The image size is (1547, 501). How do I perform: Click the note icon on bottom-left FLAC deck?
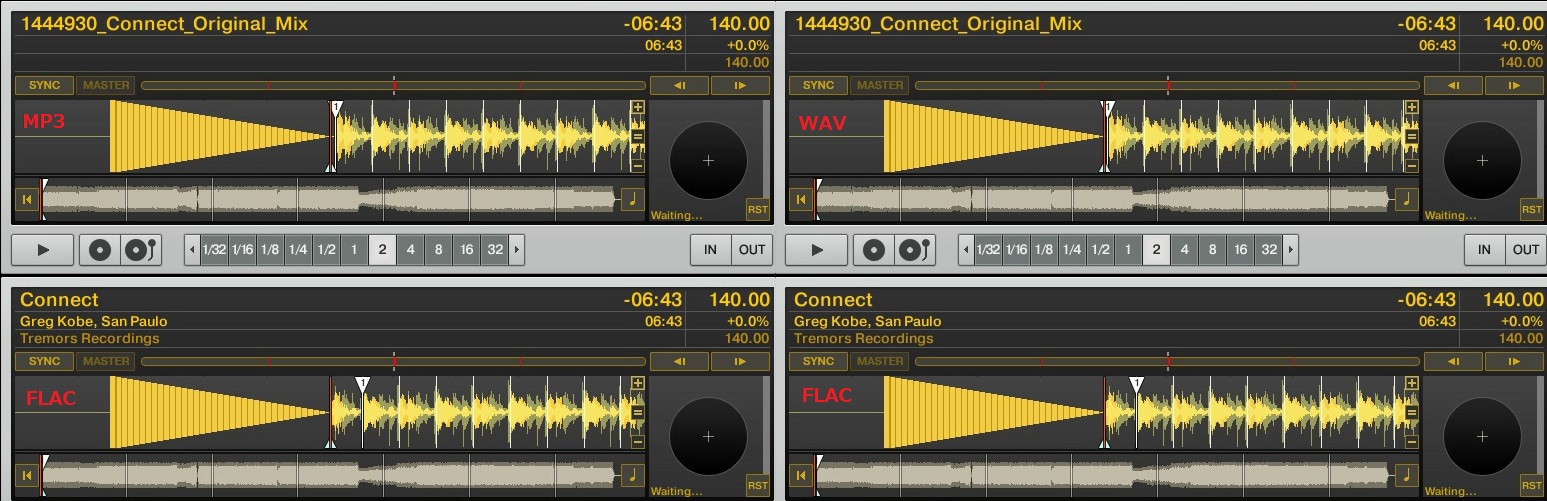point(632,475)
